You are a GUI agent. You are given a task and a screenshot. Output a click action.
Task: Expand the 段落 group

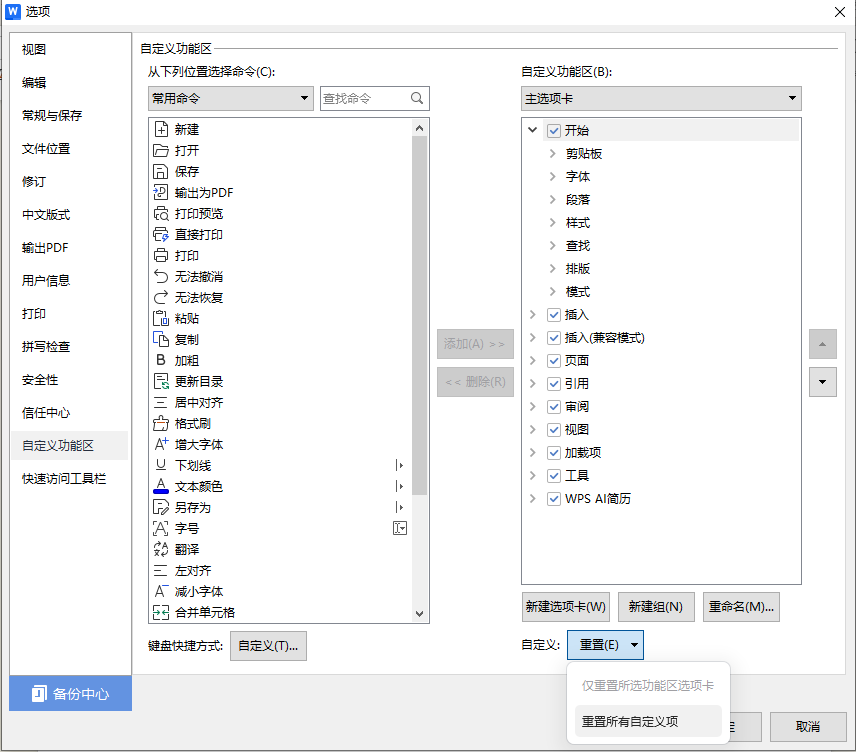[552, 199]
